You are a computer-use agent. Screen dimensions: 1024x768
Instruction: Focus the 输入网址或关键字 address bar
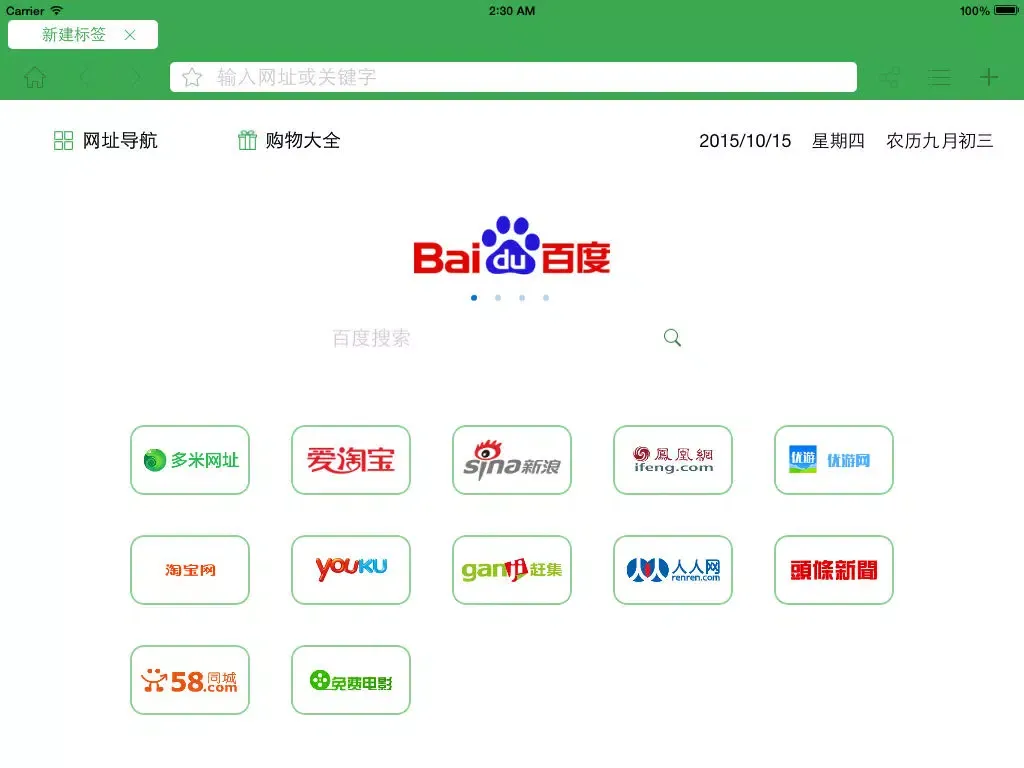click(x=513, y=77)
